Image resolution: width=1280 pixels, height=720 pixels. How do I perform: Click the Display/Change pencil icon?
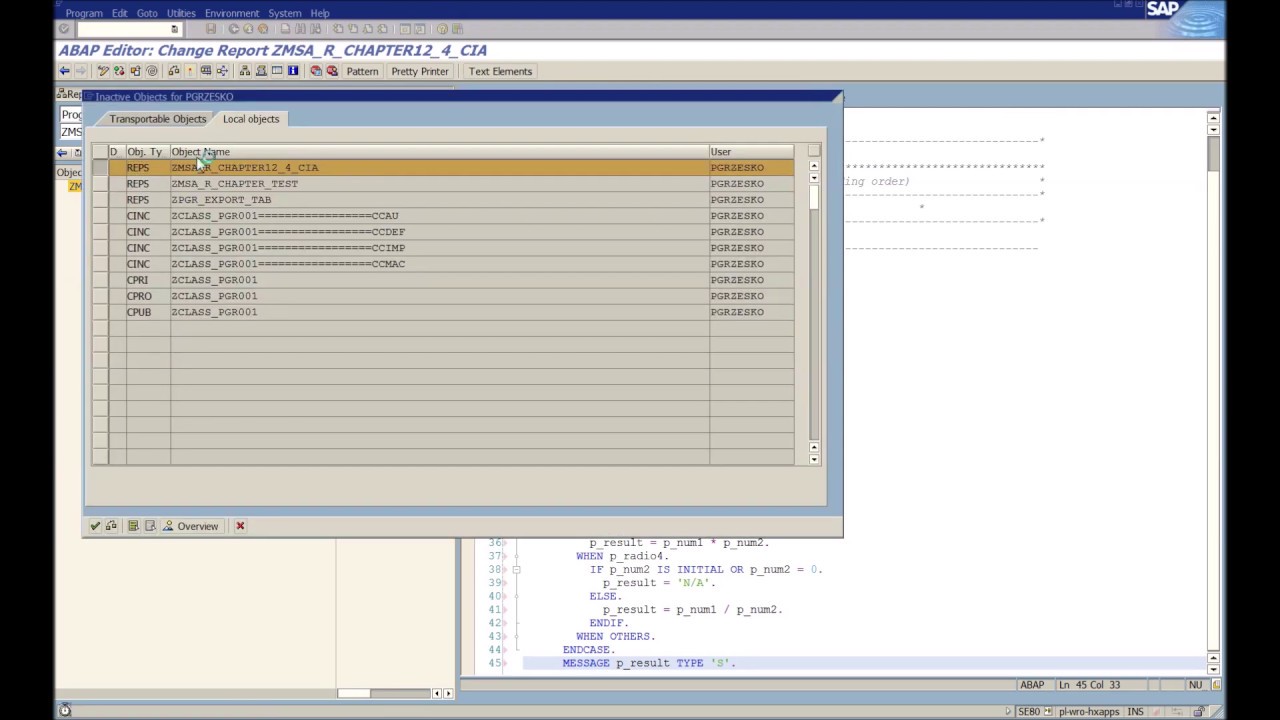[x=103, y=71]
